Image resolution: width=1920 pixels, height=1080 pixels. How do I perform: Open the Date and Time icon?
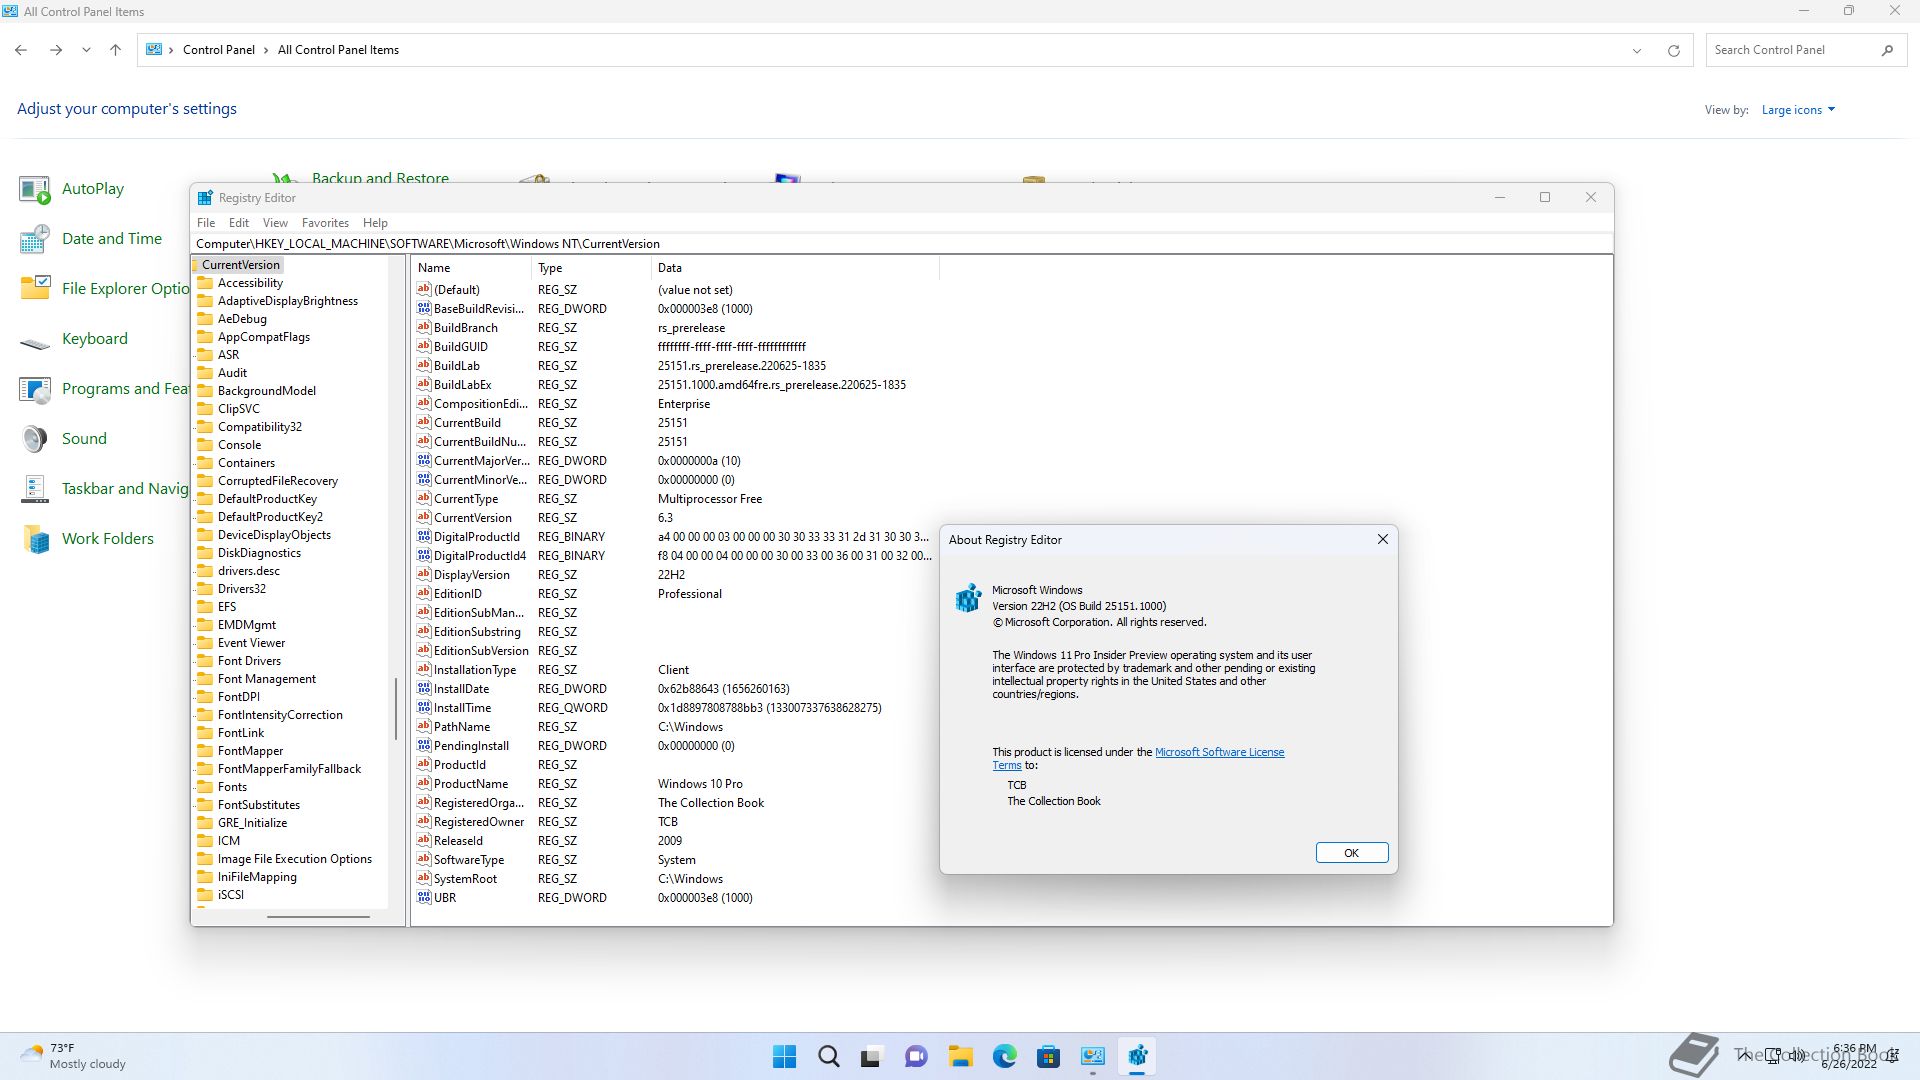point(90,239)
